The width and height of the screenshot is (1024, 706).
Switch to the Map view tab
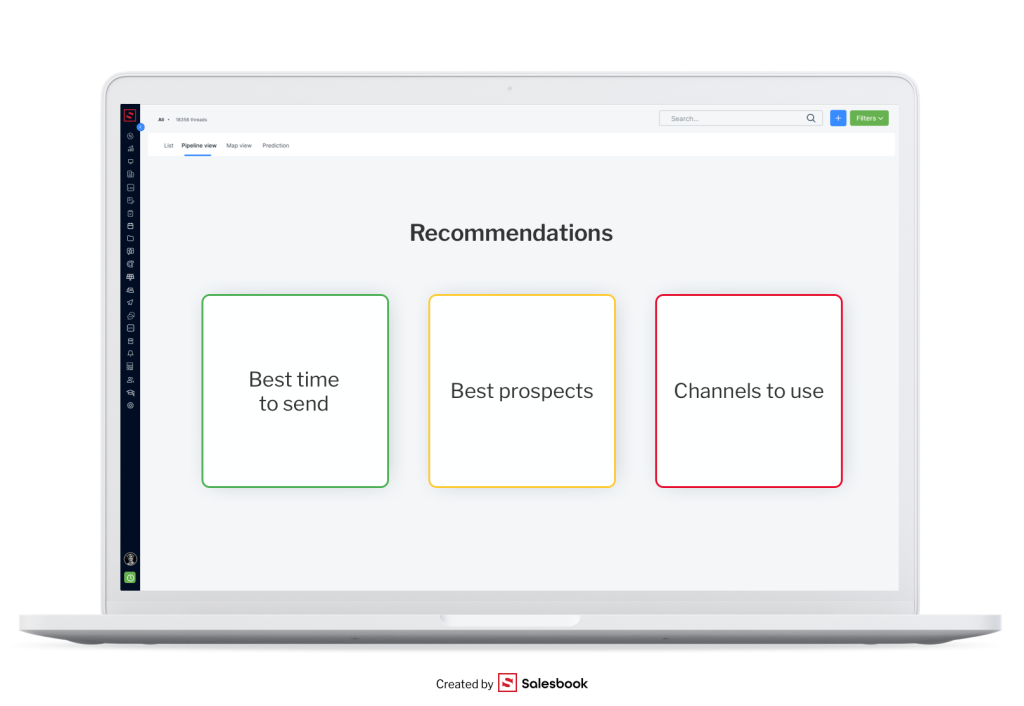(x=239, y=146)
